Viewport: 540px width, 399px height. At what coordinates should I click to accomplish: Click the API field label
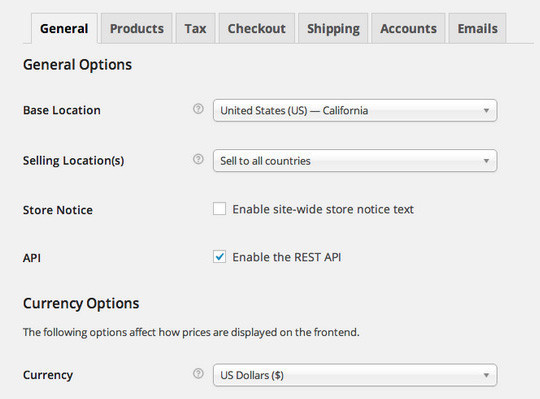(32, 258)
